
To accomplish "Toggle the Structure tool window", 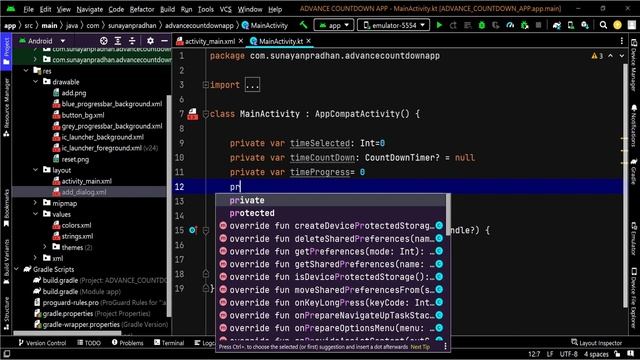I will pyautogui.click(x=6, y=313).
